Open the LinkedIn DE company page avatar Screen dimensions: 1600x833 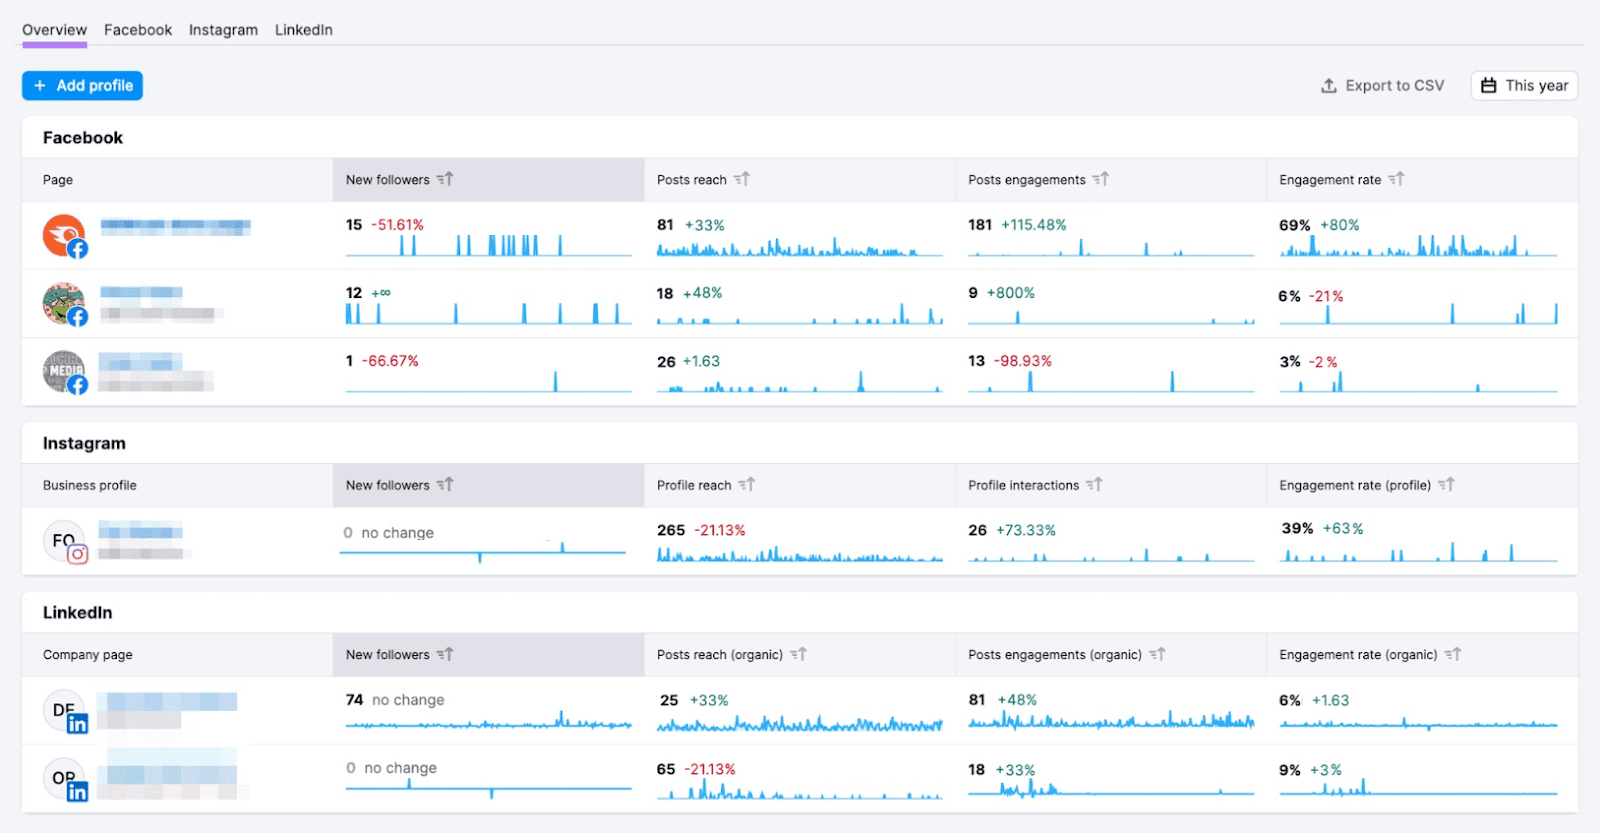click(x=64, y=711)
